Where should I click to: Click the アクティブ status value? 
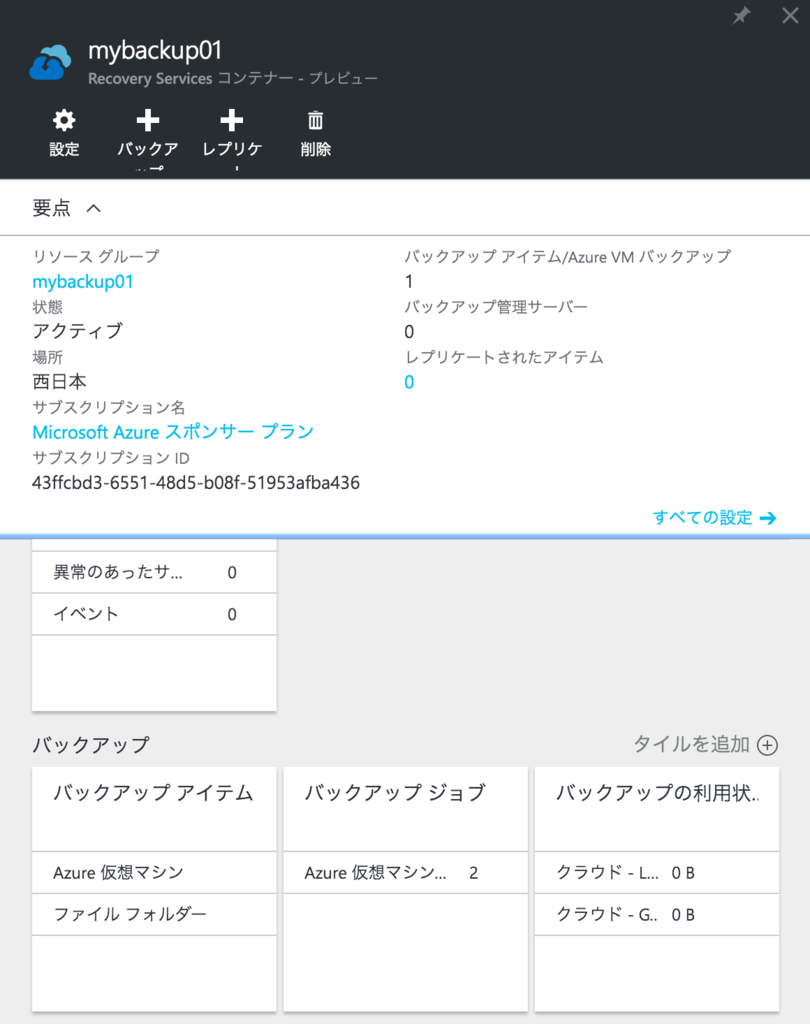click(78, 331)
